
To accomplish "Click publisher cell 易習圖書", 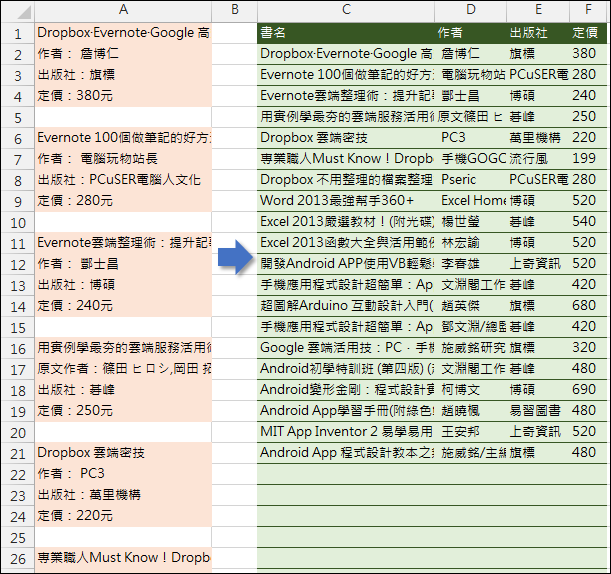I will point(538,411).
